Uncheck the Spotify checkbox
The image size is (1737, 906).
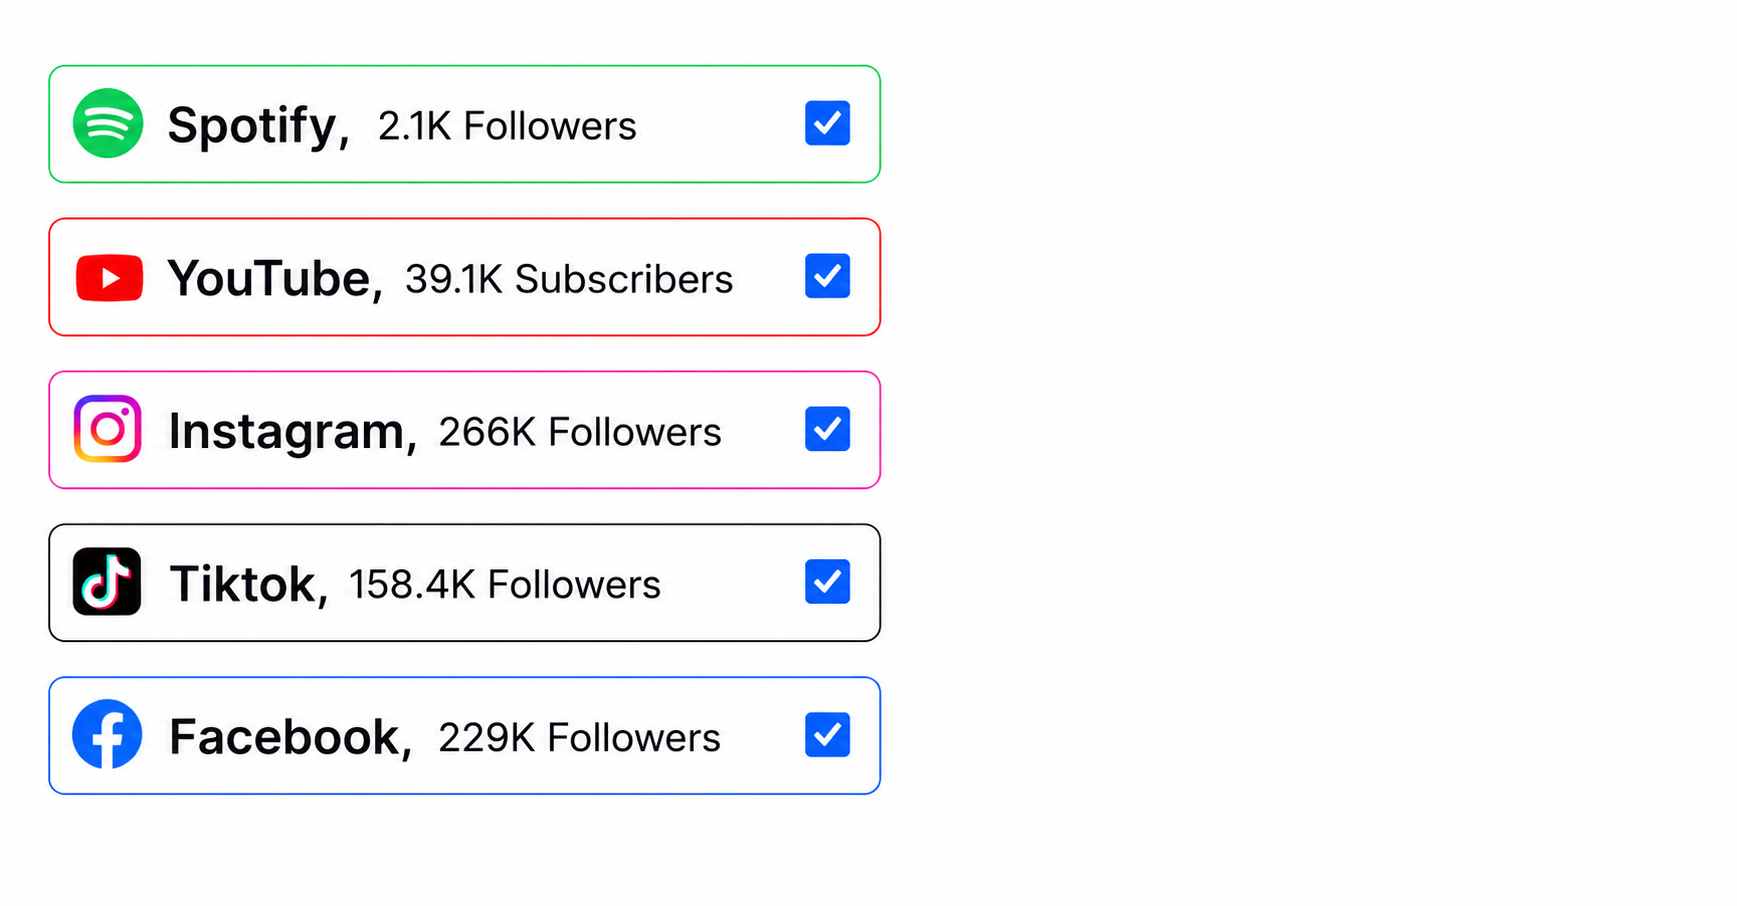(827, 124)
